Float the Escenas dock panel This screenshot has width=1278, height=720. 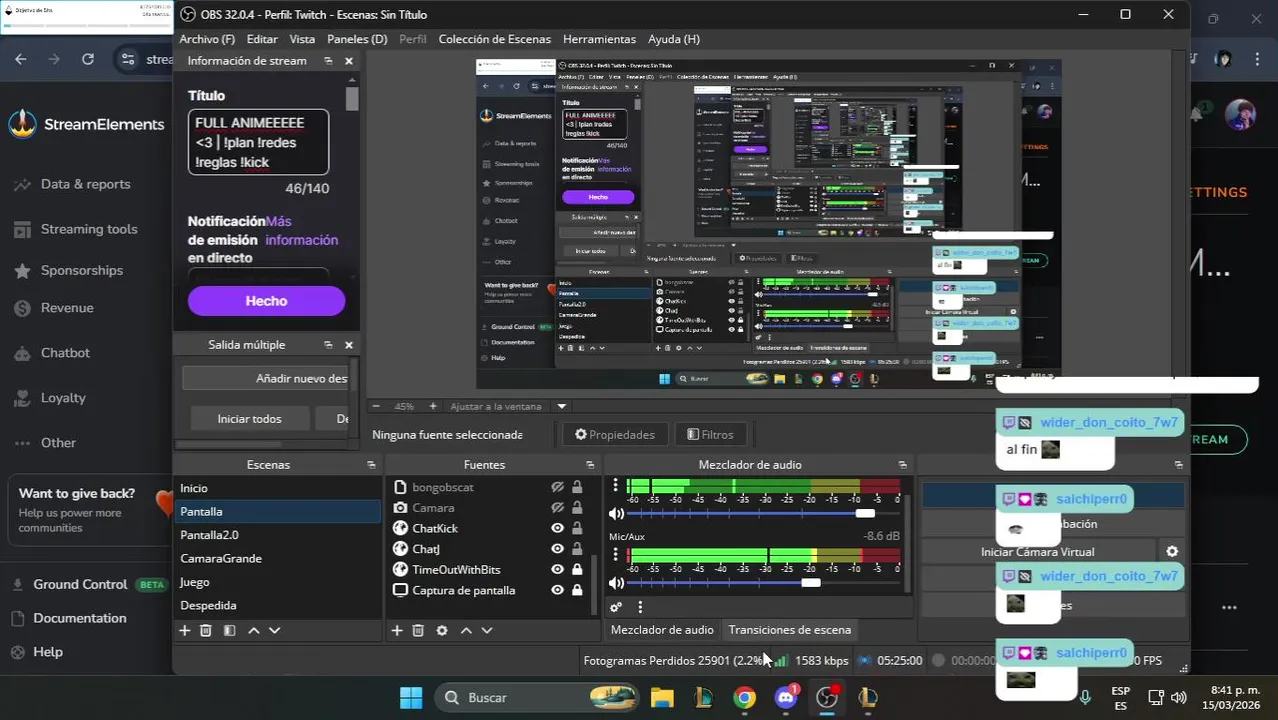(371, 465)
